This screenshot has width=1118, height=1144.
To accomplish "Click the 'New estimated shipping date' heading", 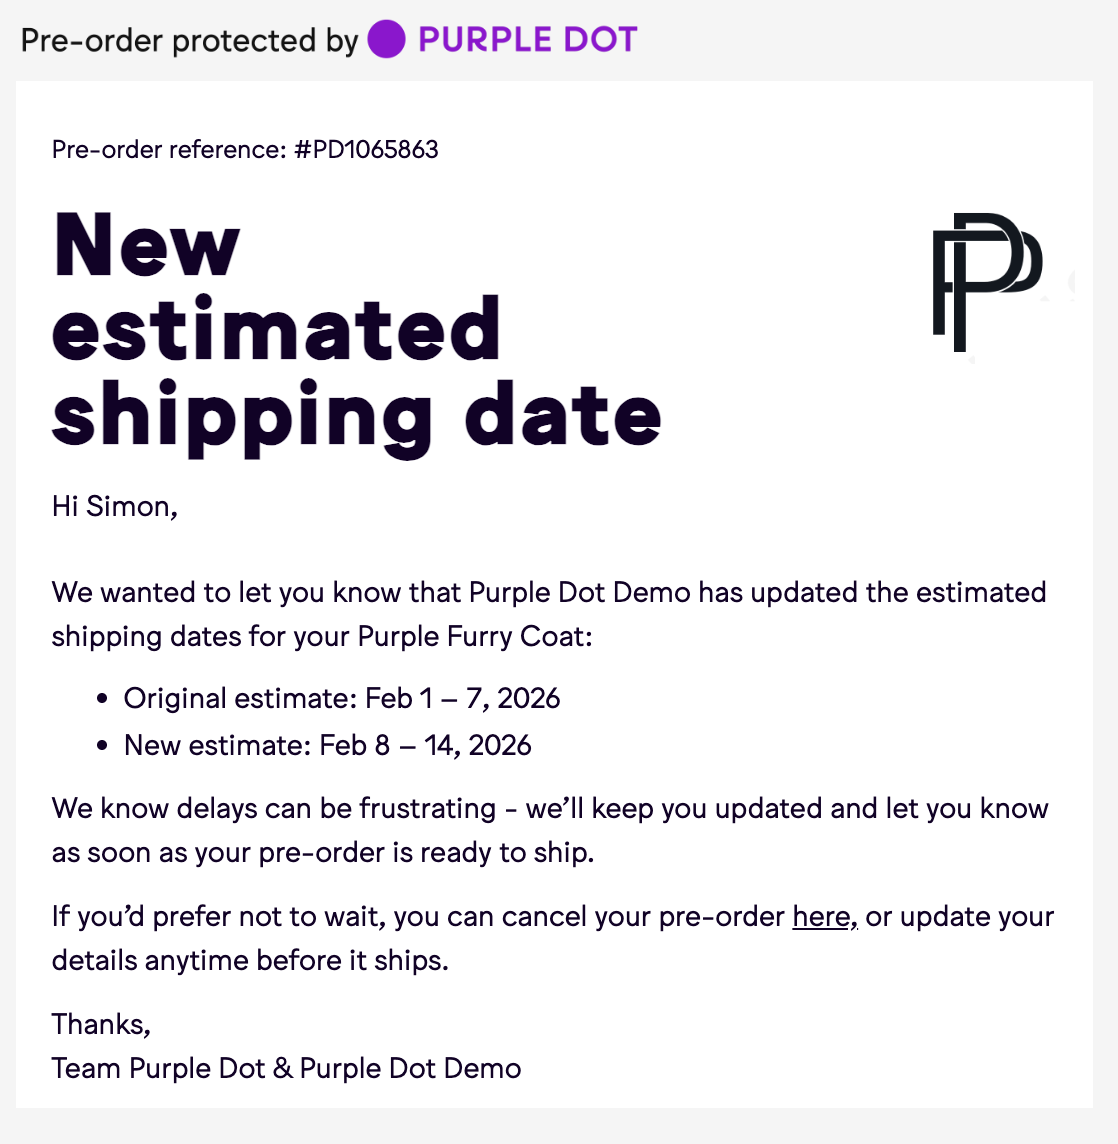I will coord(355,330).
